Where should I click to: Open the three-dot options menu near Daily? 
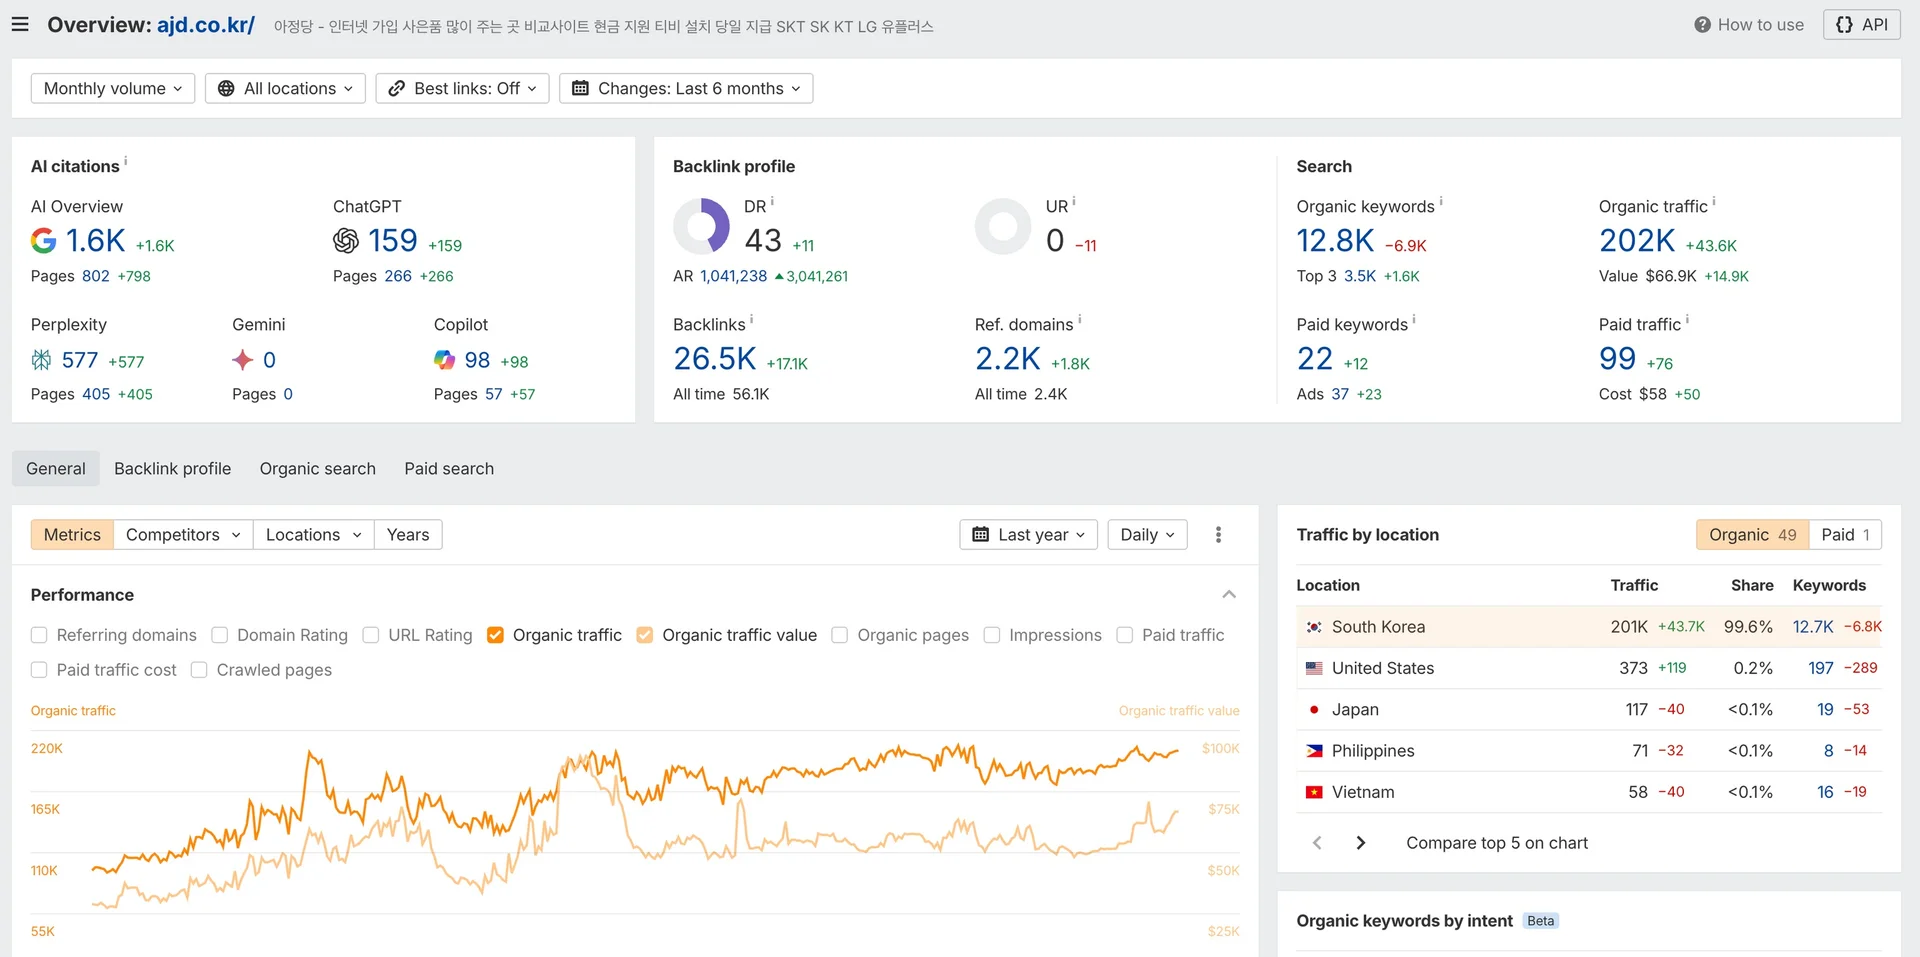1218,534
